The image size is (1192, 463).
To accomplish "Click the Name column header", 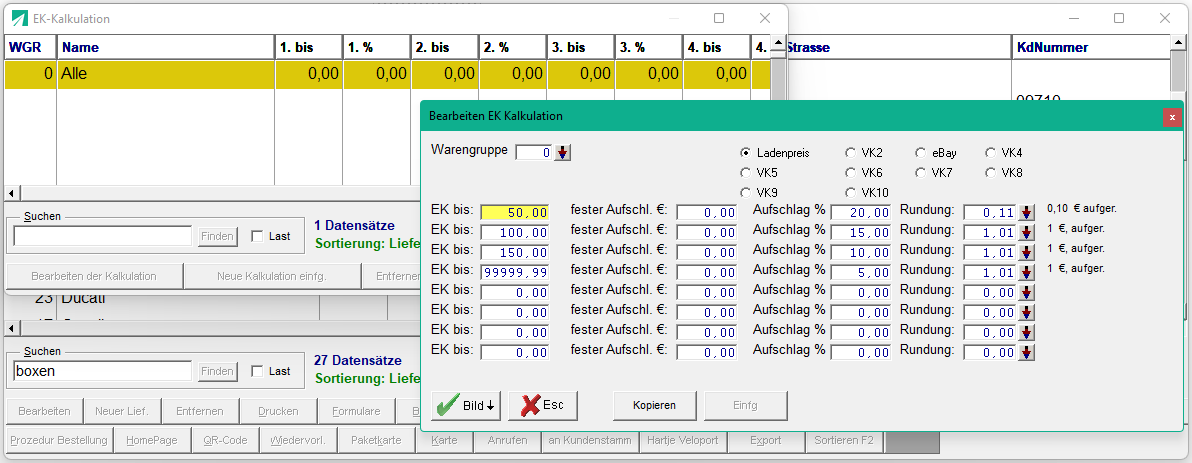I will [166, 47].
